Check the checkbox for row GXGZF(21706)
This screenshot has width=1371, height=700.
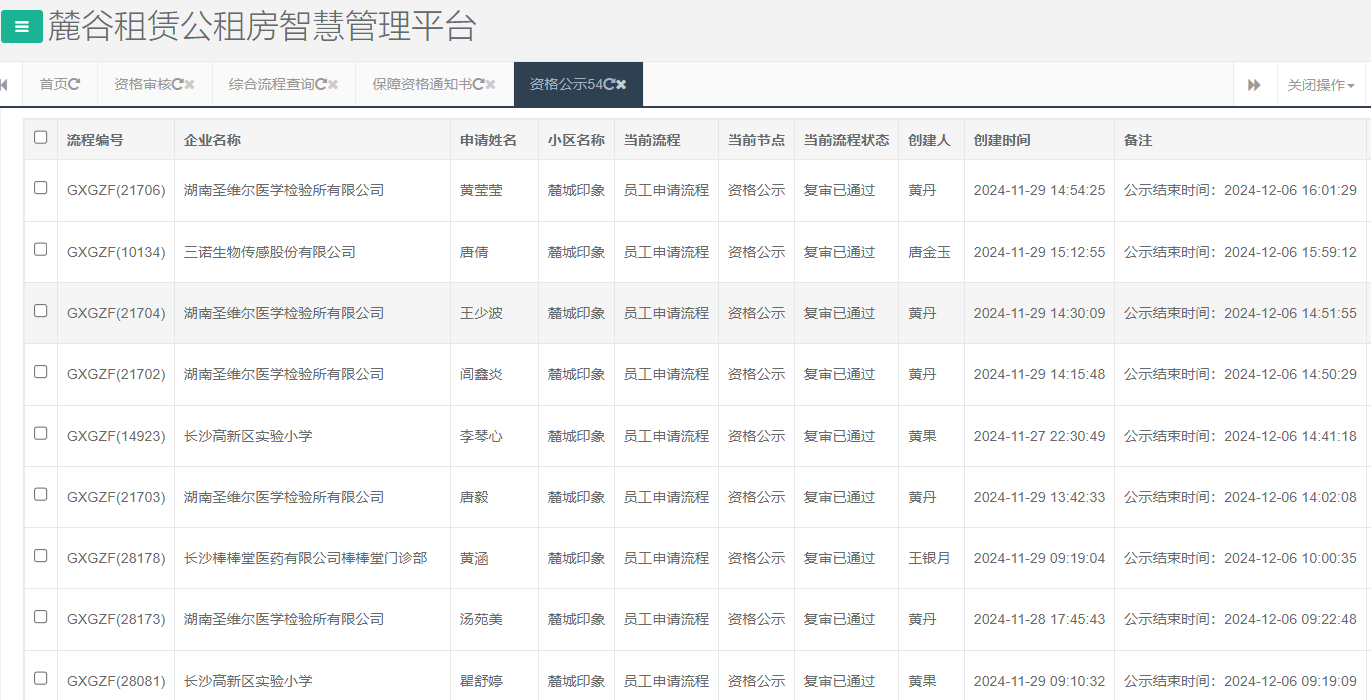coord(40,190)
